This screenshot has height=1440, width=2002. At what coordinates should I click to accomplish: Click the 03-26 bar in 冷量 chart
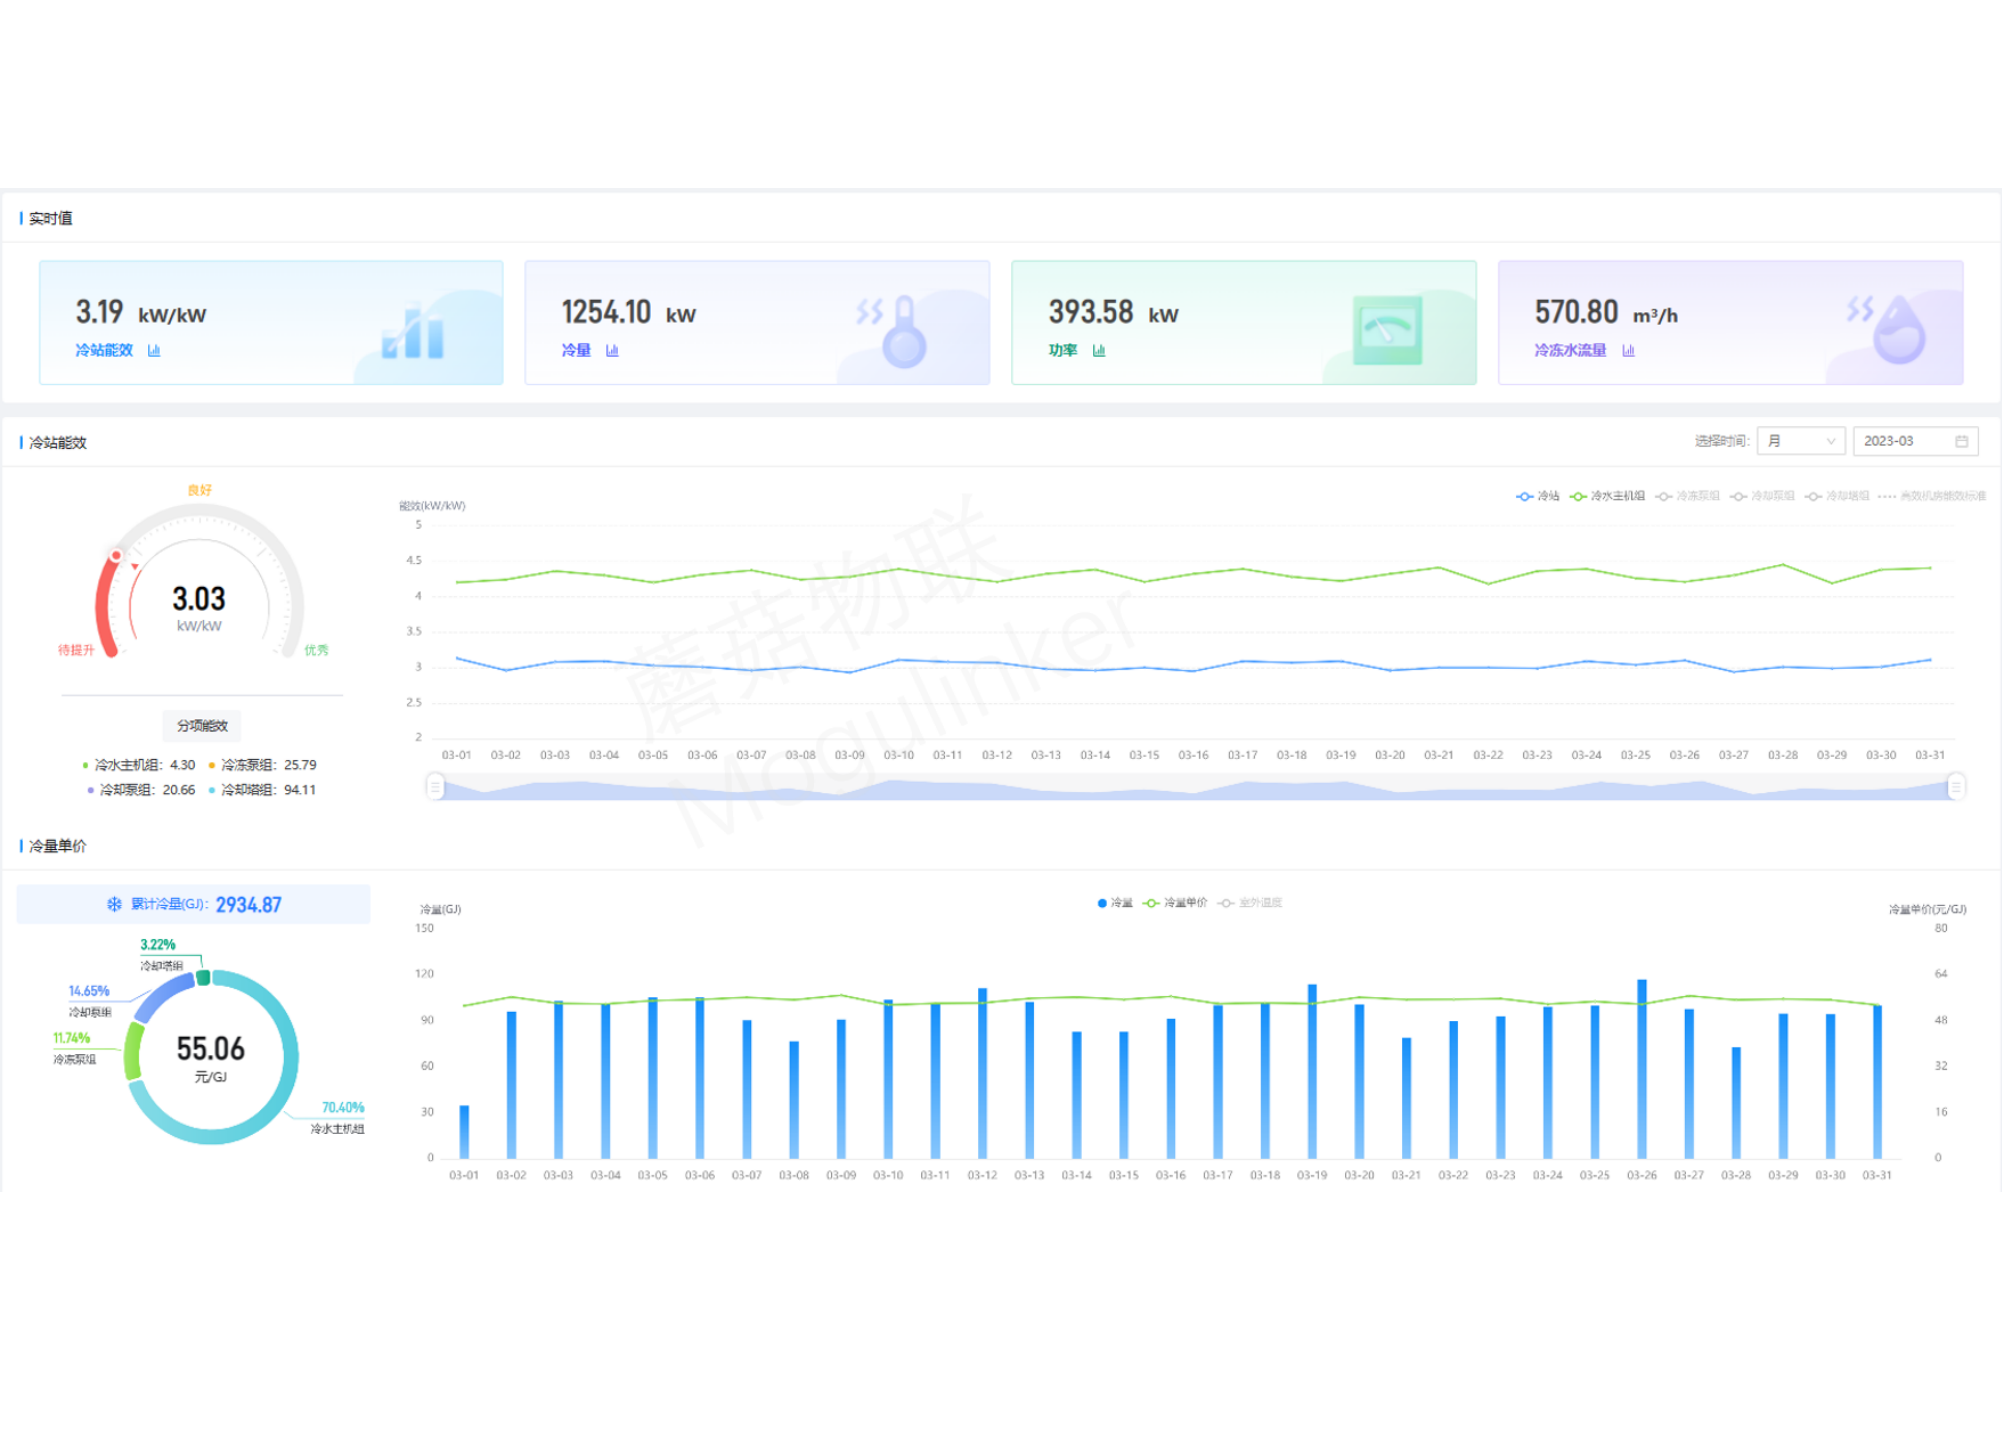(x=1642, y=1069)
